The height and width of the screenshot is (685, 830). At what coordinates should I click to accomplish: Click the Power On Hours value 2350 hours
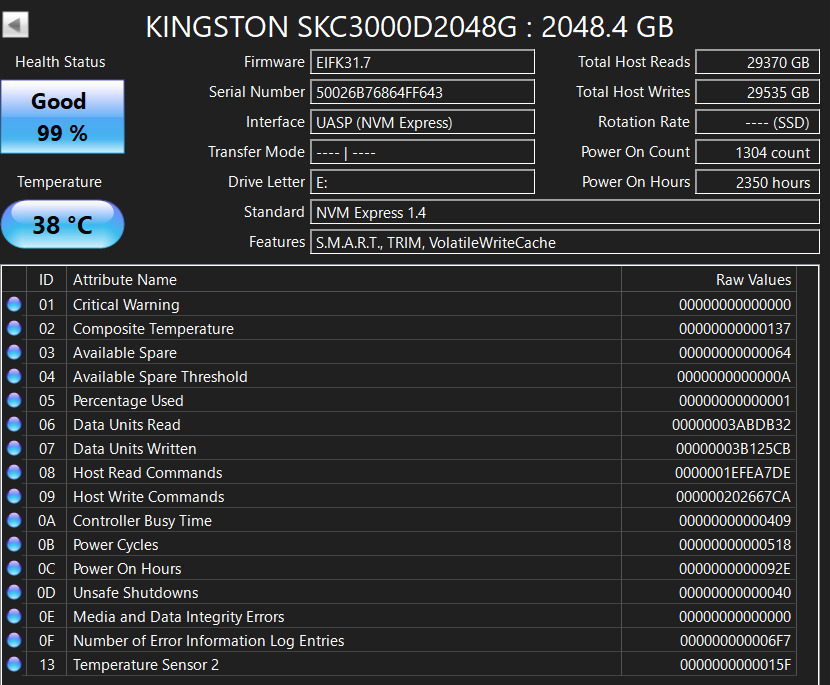pos(757,183)
